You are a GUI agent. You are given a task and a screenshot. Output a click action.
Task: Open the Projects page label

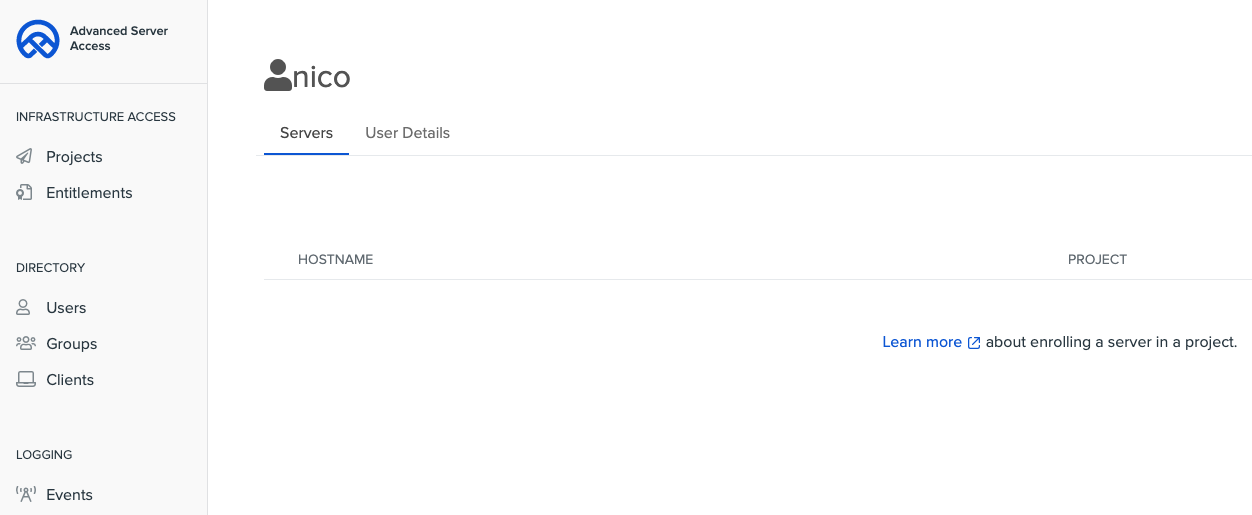(74, 157)
